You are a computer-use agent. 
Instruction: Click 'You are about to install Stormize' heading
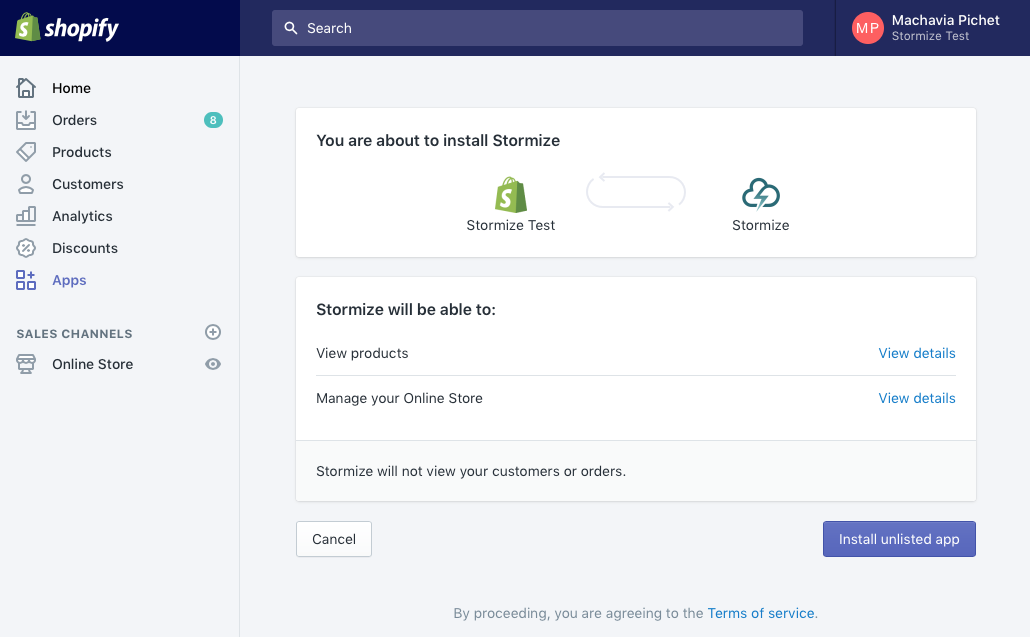click(x=438, y=141)
